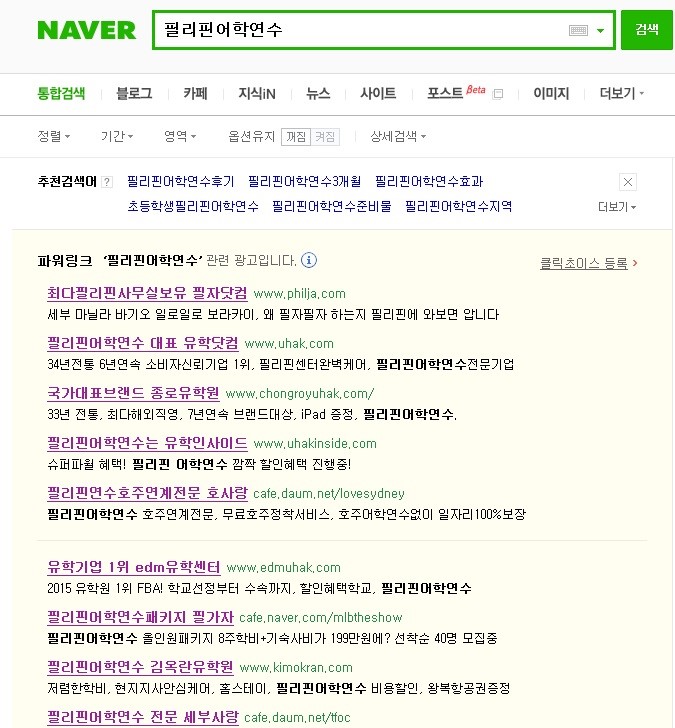The image size is (675, 728).
Task: Click description text starting 34년전통 6년연속
Action: pyautogui.click(x=280, y=364)
